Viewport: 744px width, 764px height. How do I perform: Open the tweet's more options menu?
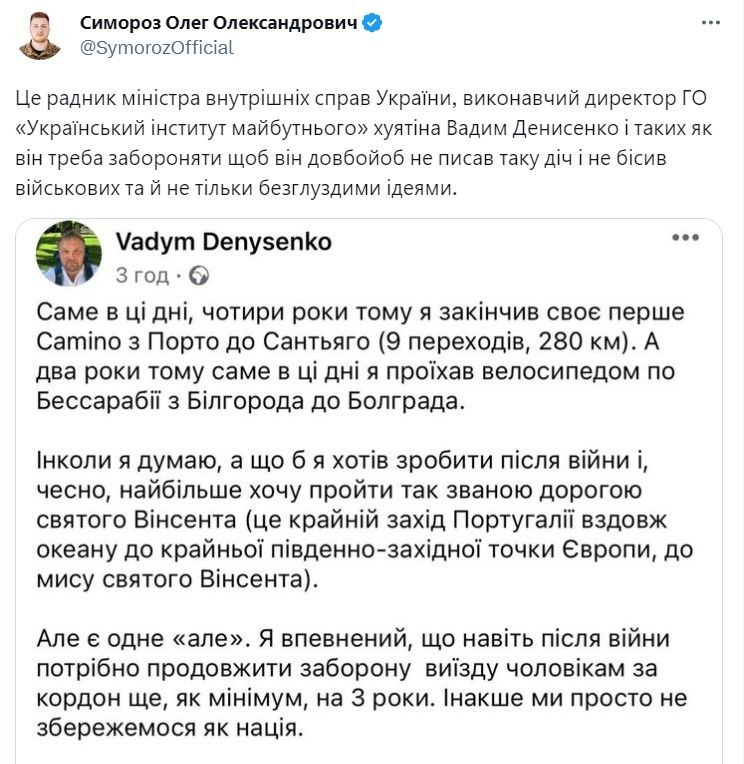click(x=710, y=22)
